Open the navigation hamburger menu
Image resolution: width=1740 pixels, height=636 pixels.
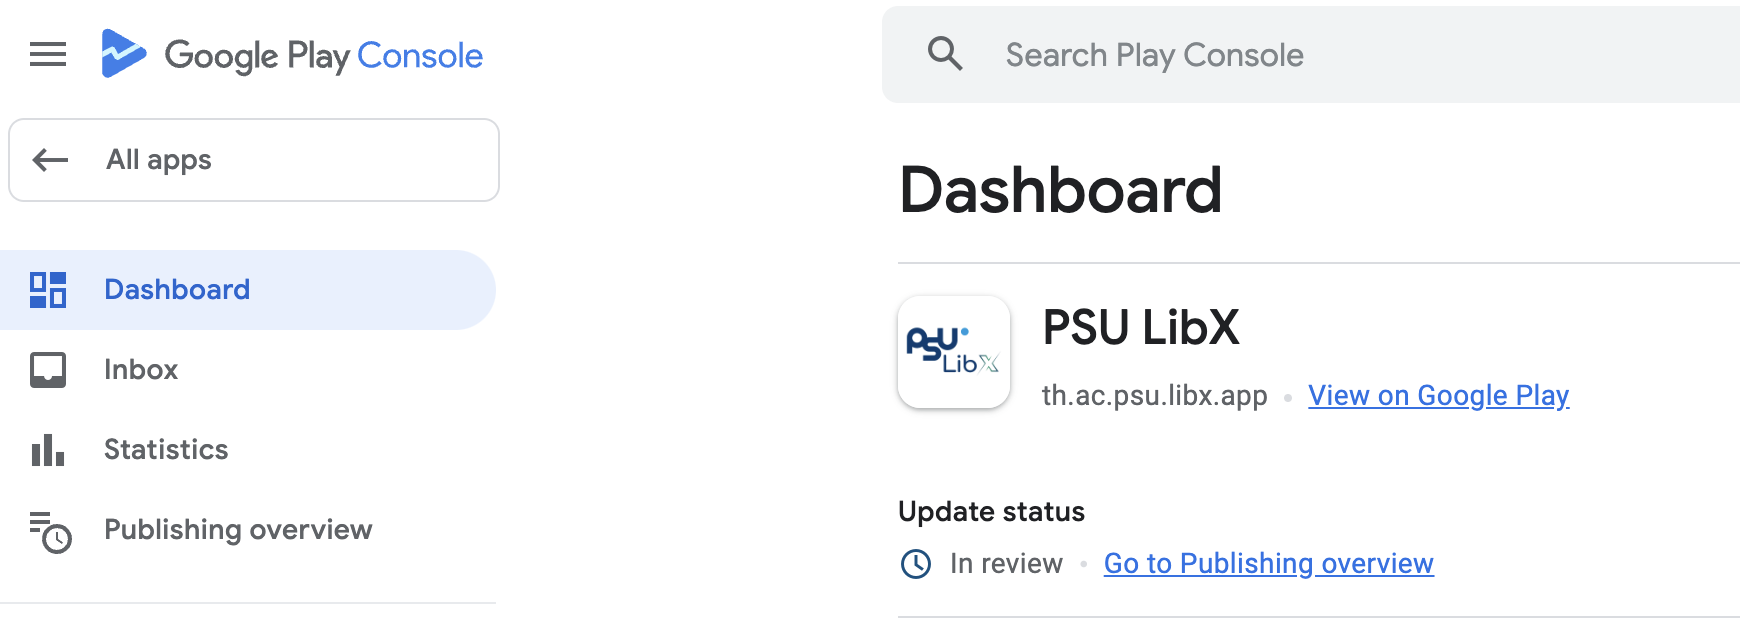(x=47, y=55)
